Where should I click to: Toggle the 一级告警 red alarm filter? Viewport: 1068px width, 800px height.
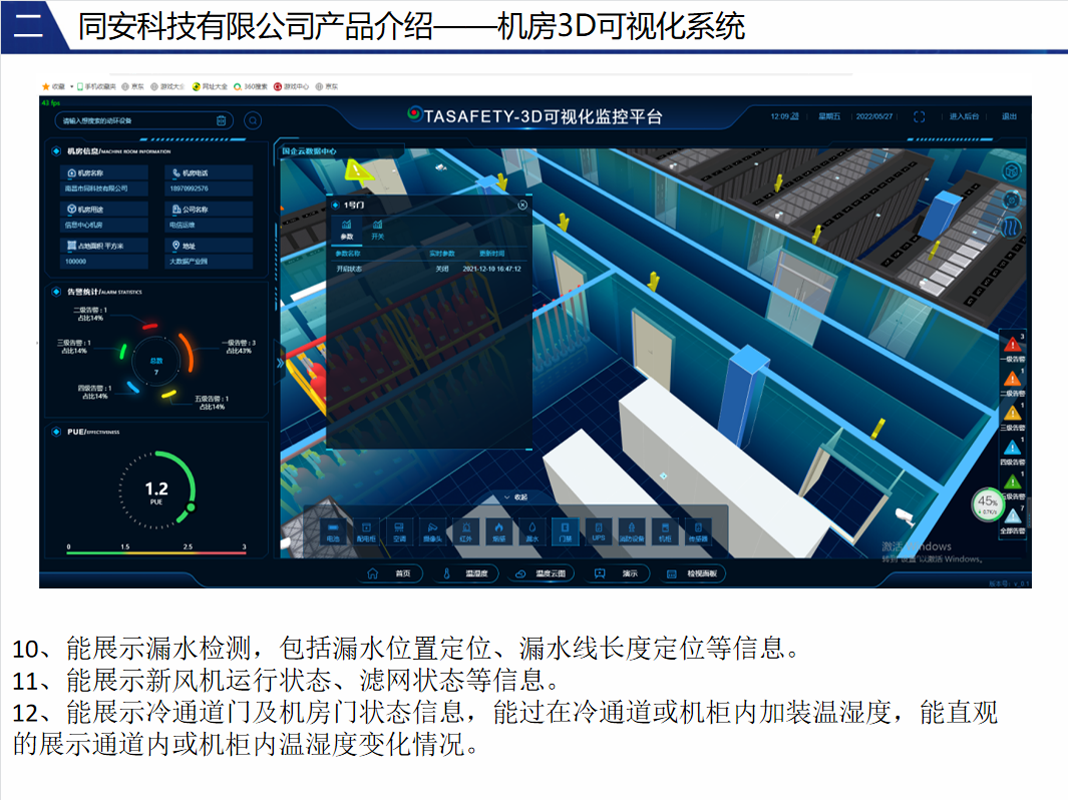coord(1012,345)
